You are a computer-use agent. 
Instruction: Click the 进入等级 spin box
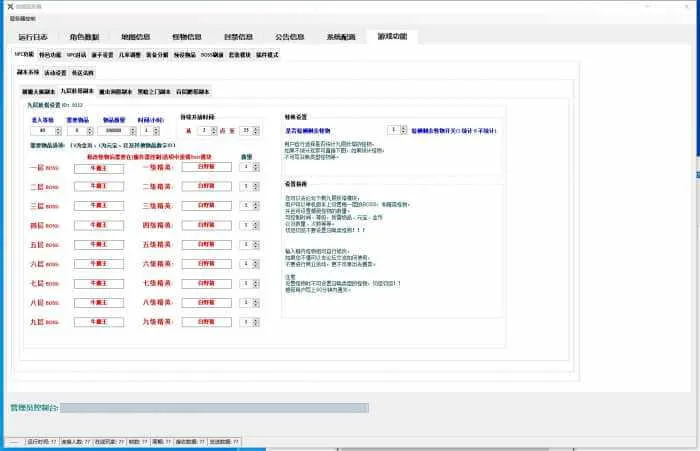click(x=46, y=131)
